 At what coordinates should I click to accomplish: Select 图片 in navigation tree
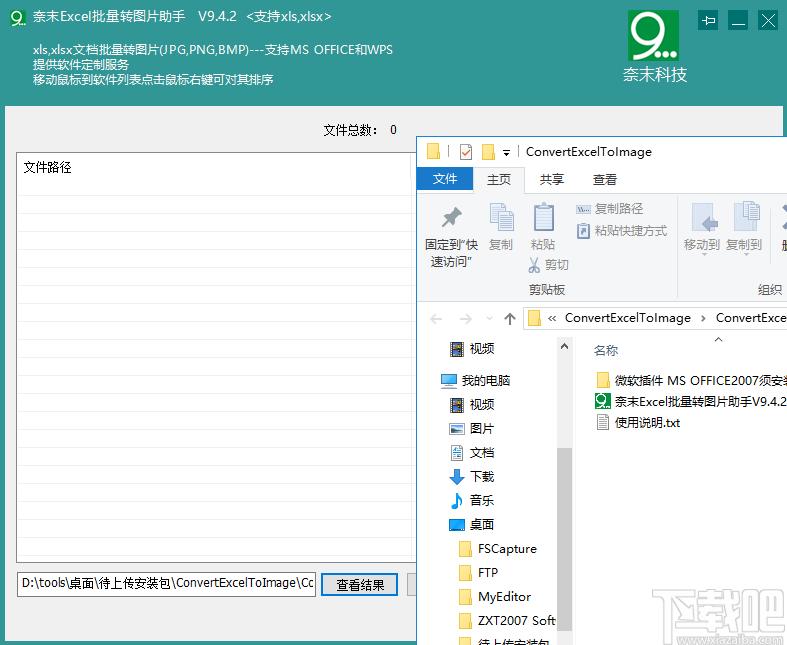472,429
